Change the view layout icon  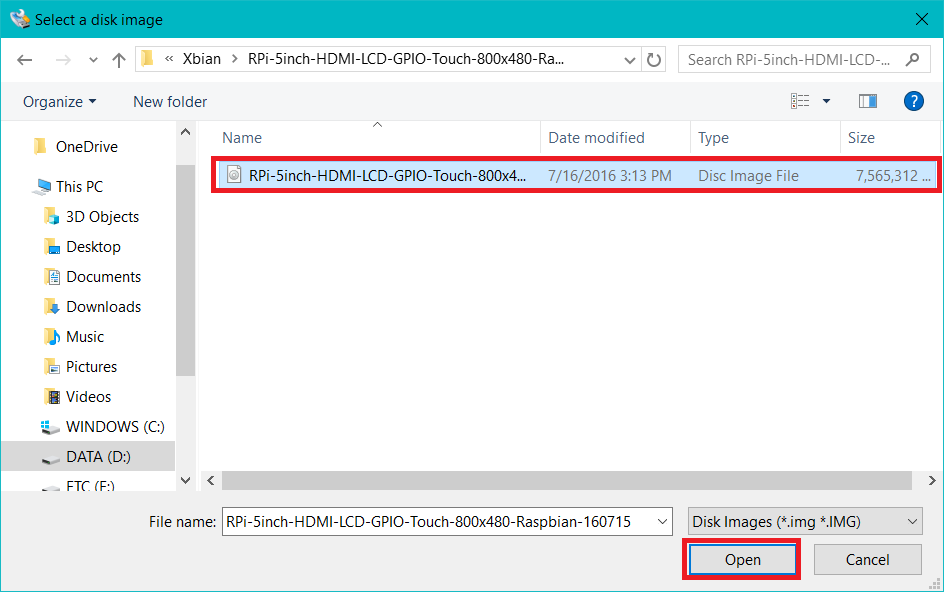[800, 101]
